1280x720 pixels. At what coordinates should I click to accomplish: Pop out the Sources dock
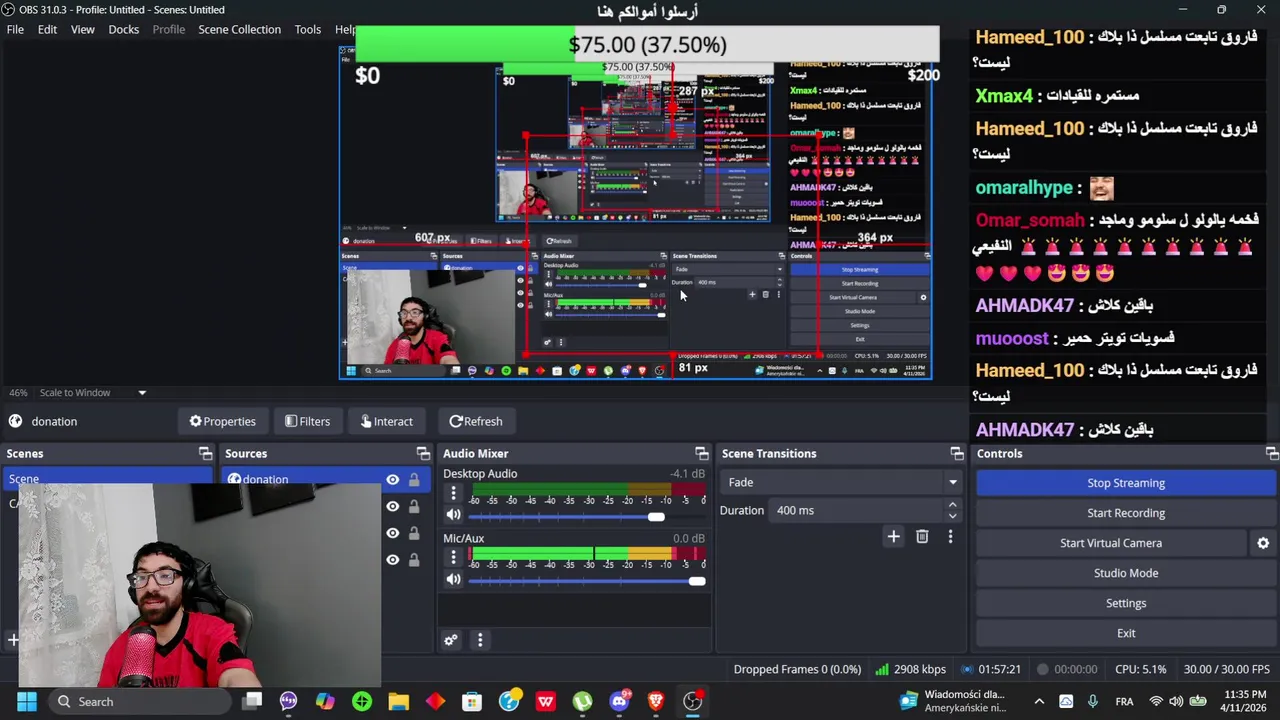tap(423, 454)
